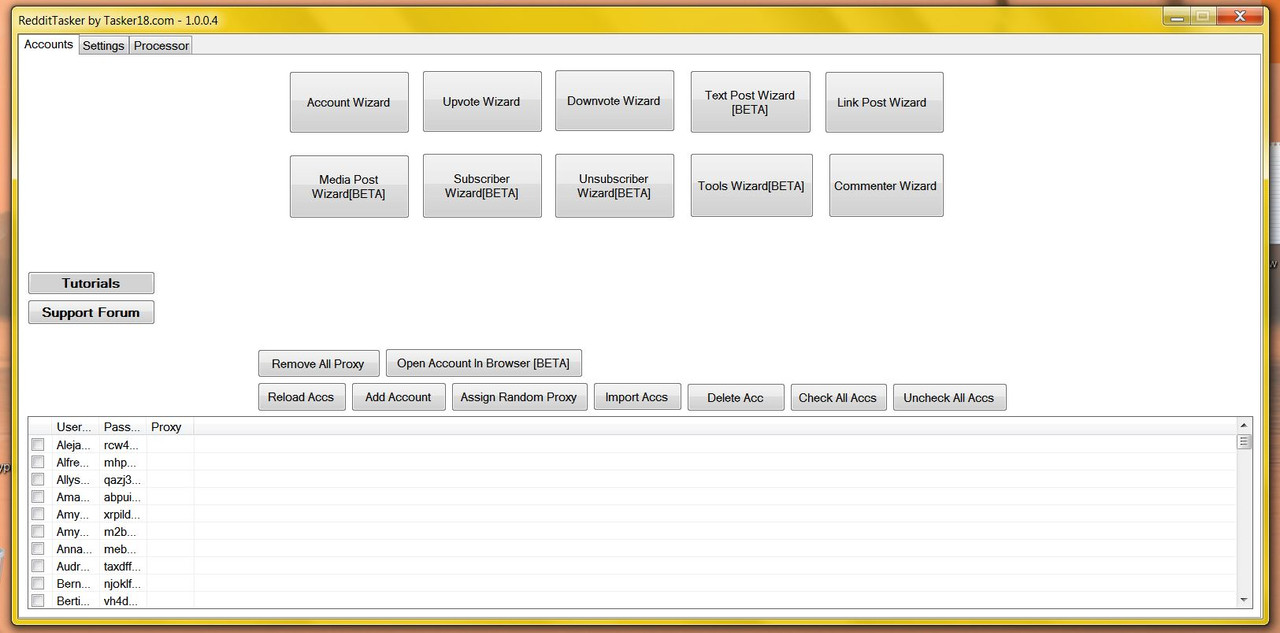Check the box for the Alfre... account
The height and width of the screenshot is (633, 1280).
coord(38,462)
